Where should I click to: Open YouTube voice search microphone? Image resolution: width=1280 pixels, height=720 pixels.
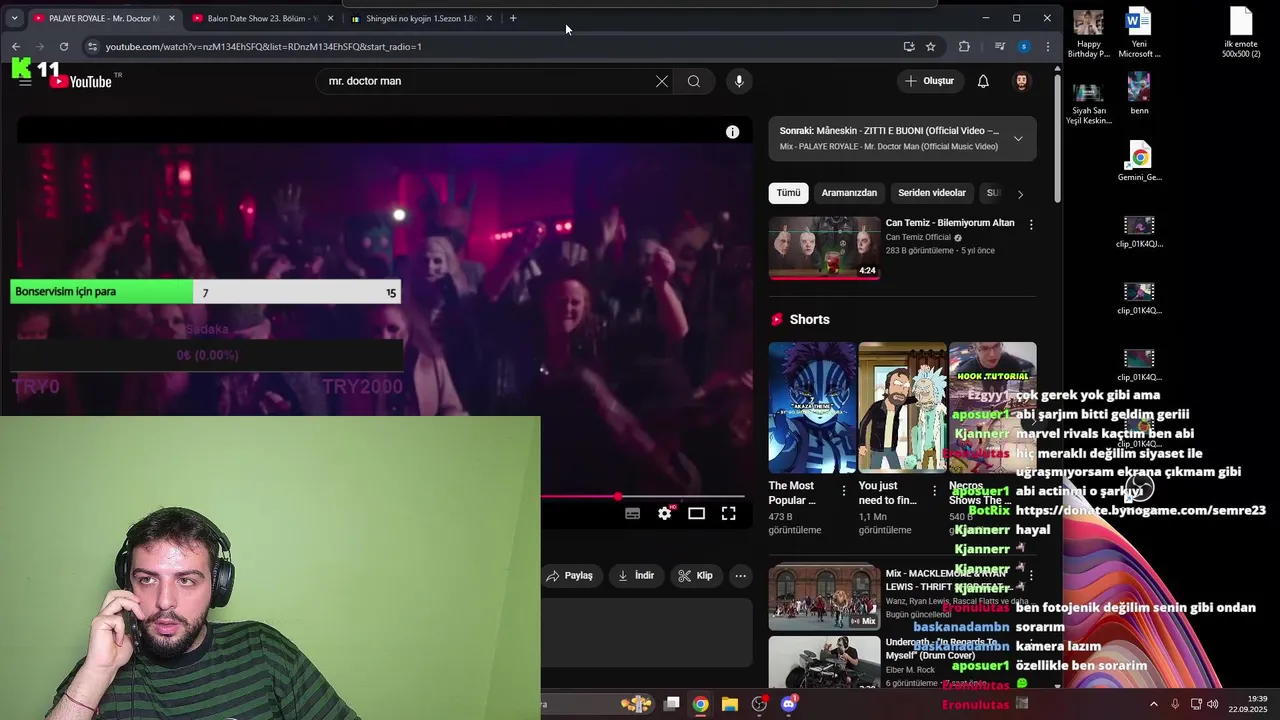click(739, 81)
